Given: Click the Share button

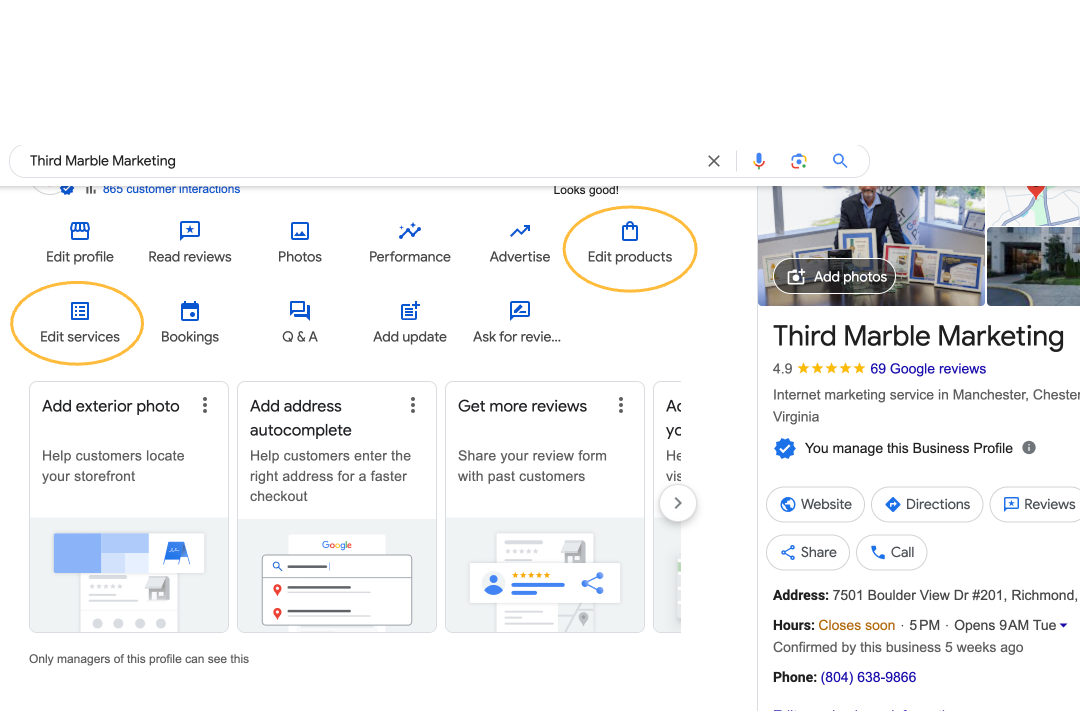Looking at the screenshot, I should (808, 553).
